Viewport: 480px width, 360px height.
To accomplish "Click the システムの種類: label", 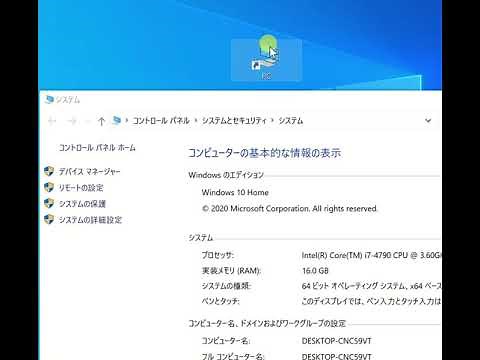I will [x=226, y=286].
